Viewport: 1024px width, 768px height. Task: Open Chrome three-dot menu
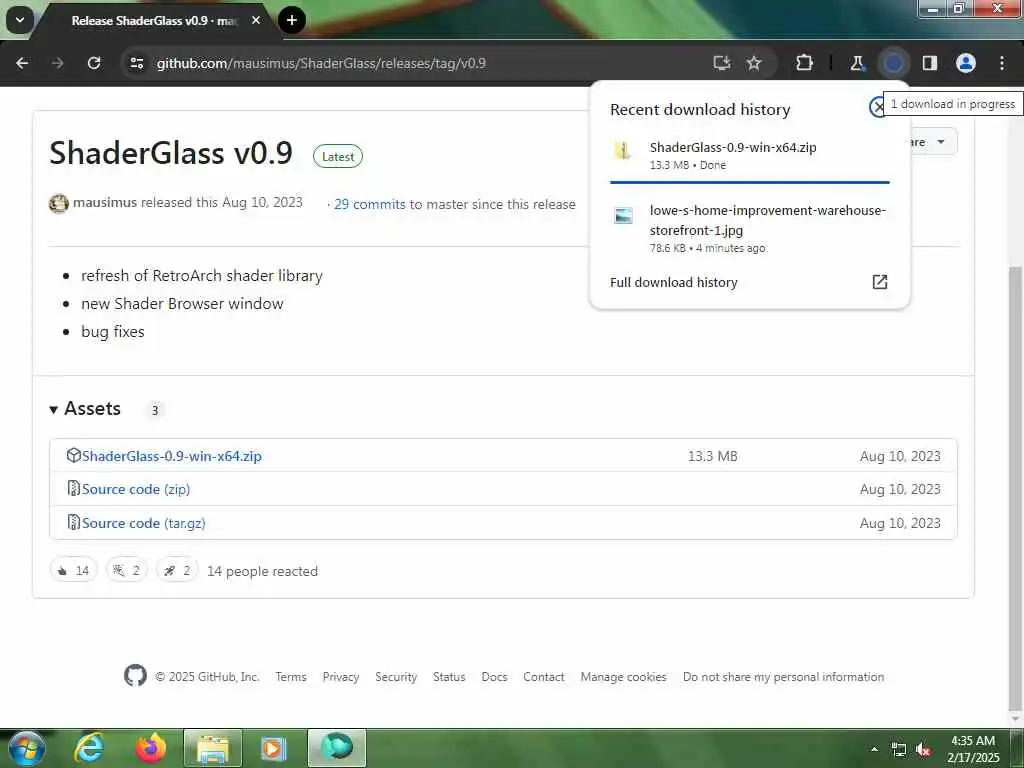click(1001, 63)
